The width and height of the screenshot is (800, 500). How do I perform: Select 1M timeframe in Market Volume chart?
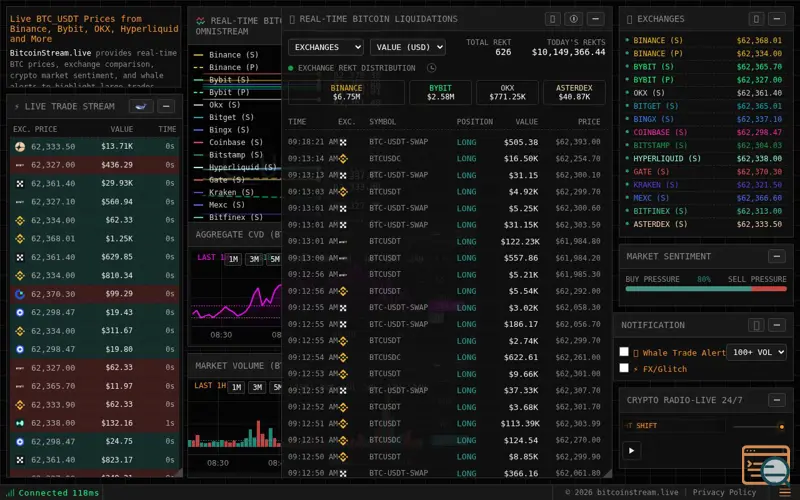click(x=236, y=387)
